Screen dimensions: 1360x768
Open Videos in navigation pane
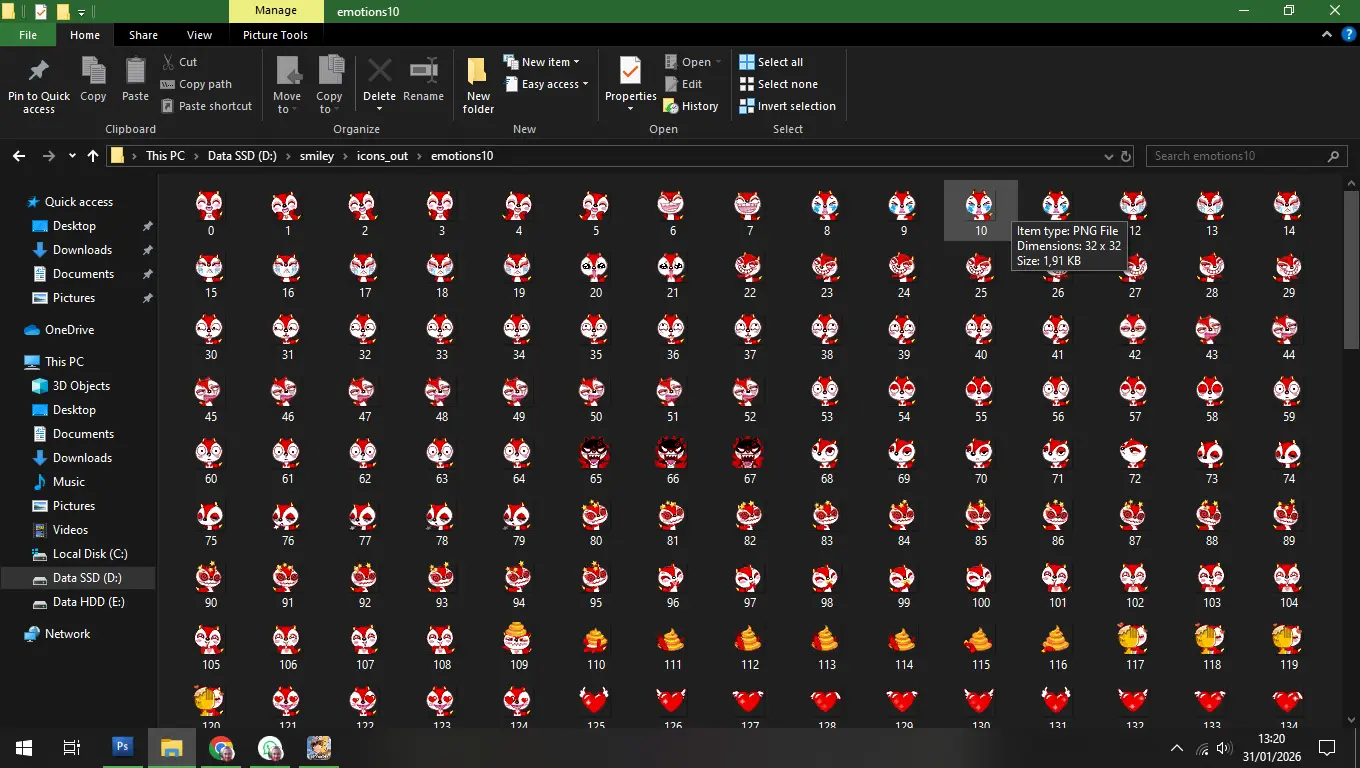pos(70,530)
